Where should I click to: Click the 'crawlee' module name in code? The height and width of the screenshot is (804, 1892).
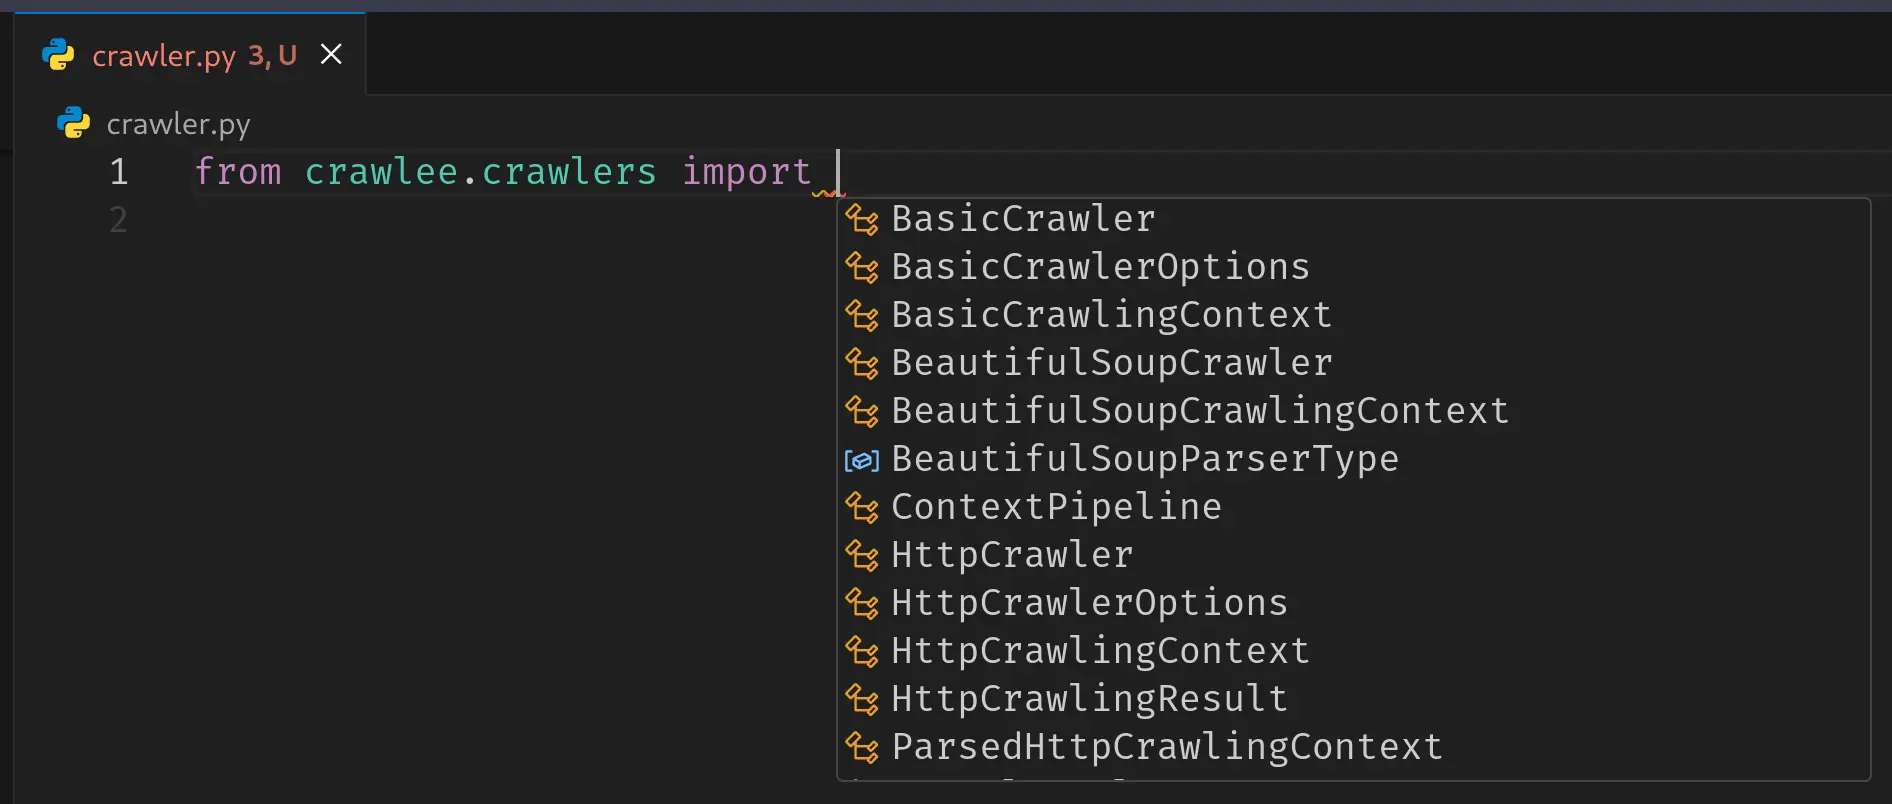381,172
